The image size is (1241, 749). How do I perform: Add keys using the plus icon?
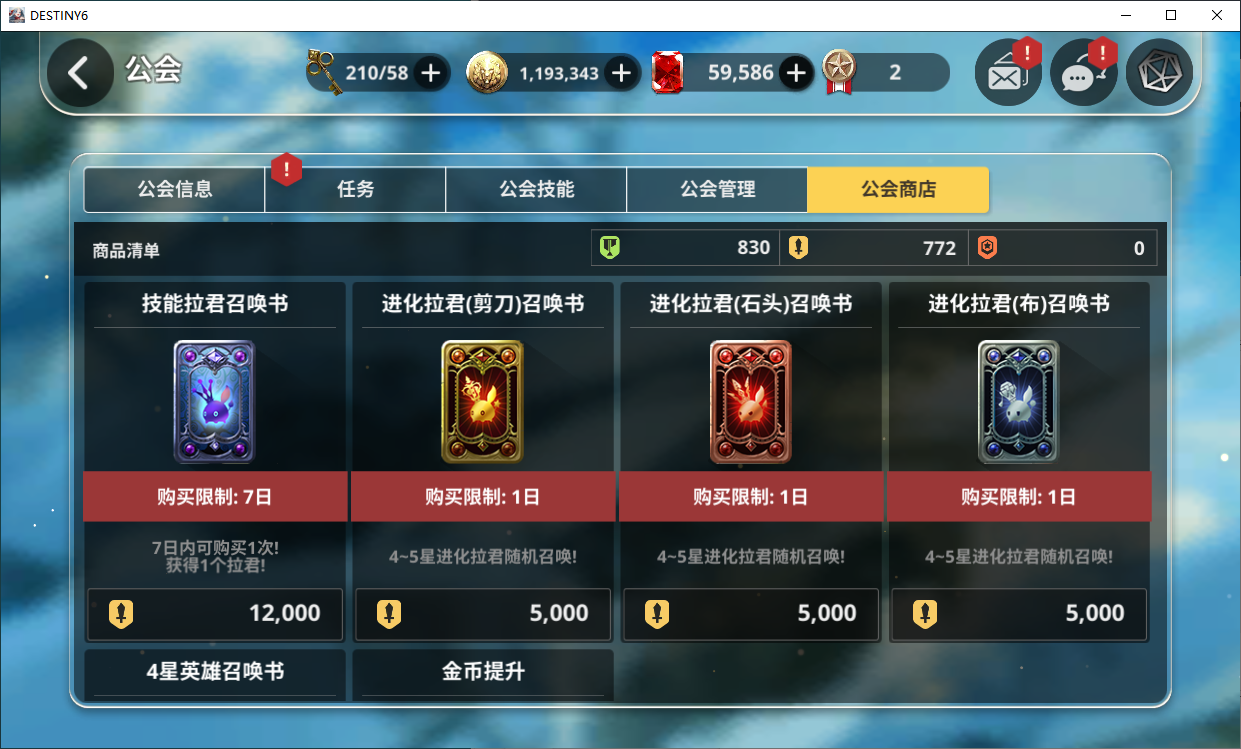pyautogui.click(x=430, y=73)
